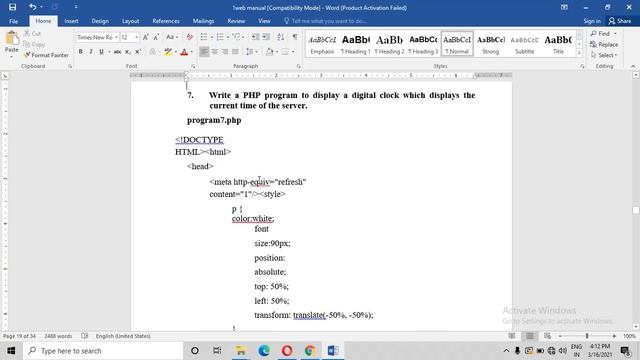The image size is (640, 360).
Task: Align text left
Action: [x=204, y=52]
